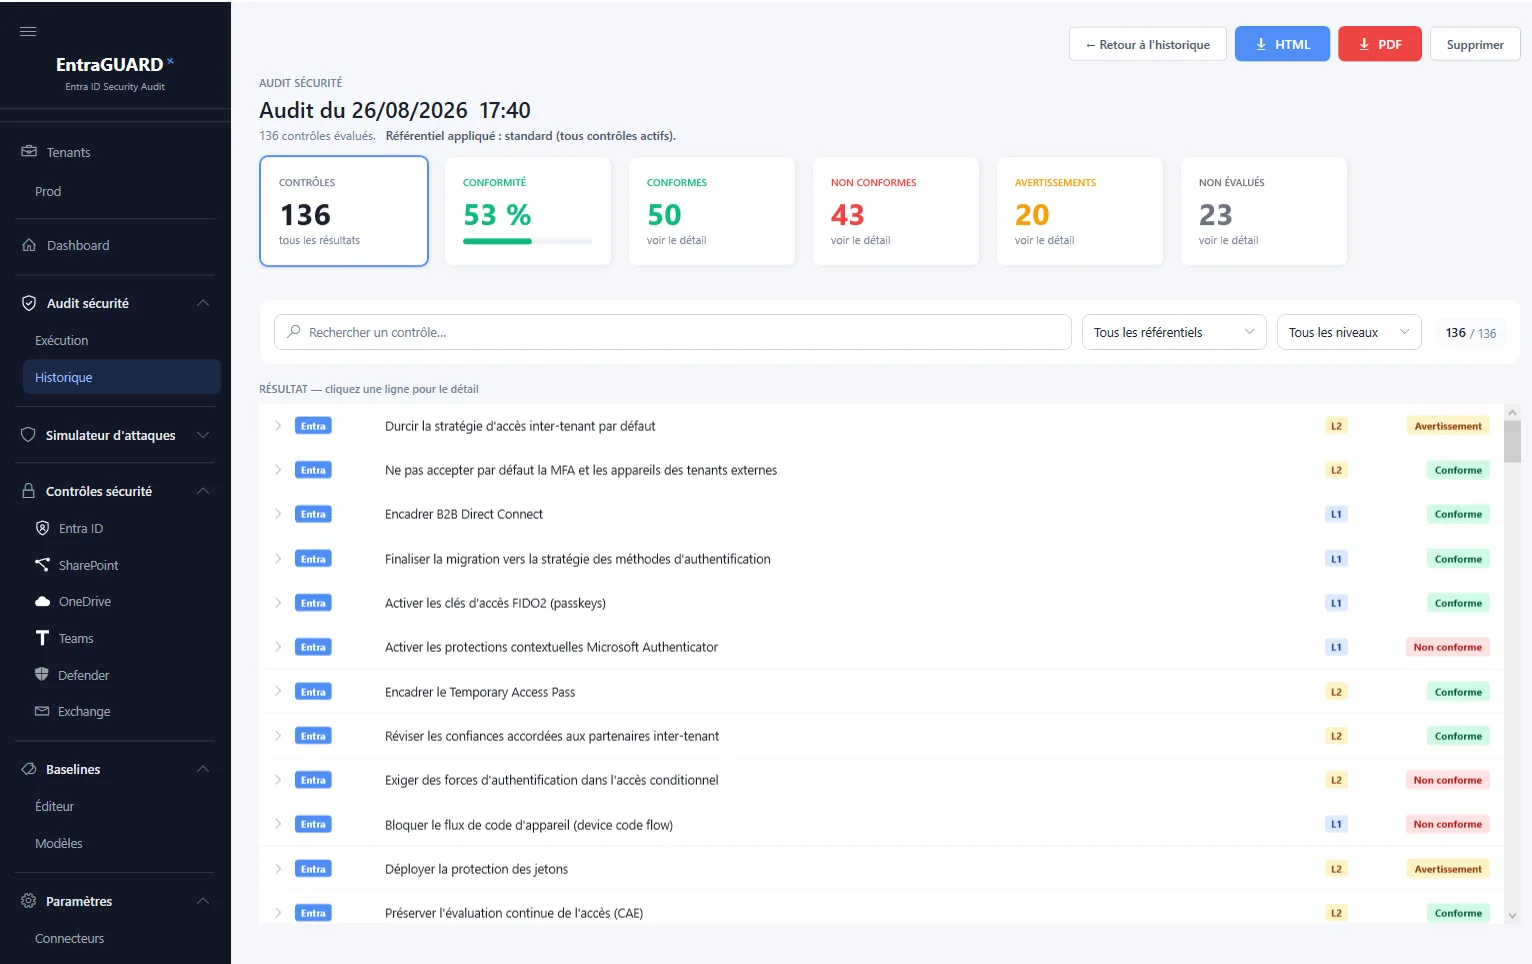This screenshot has height=964, width=1532.
Task: Expand row Déployer la protection des jetons
Action: coord(278,869)
